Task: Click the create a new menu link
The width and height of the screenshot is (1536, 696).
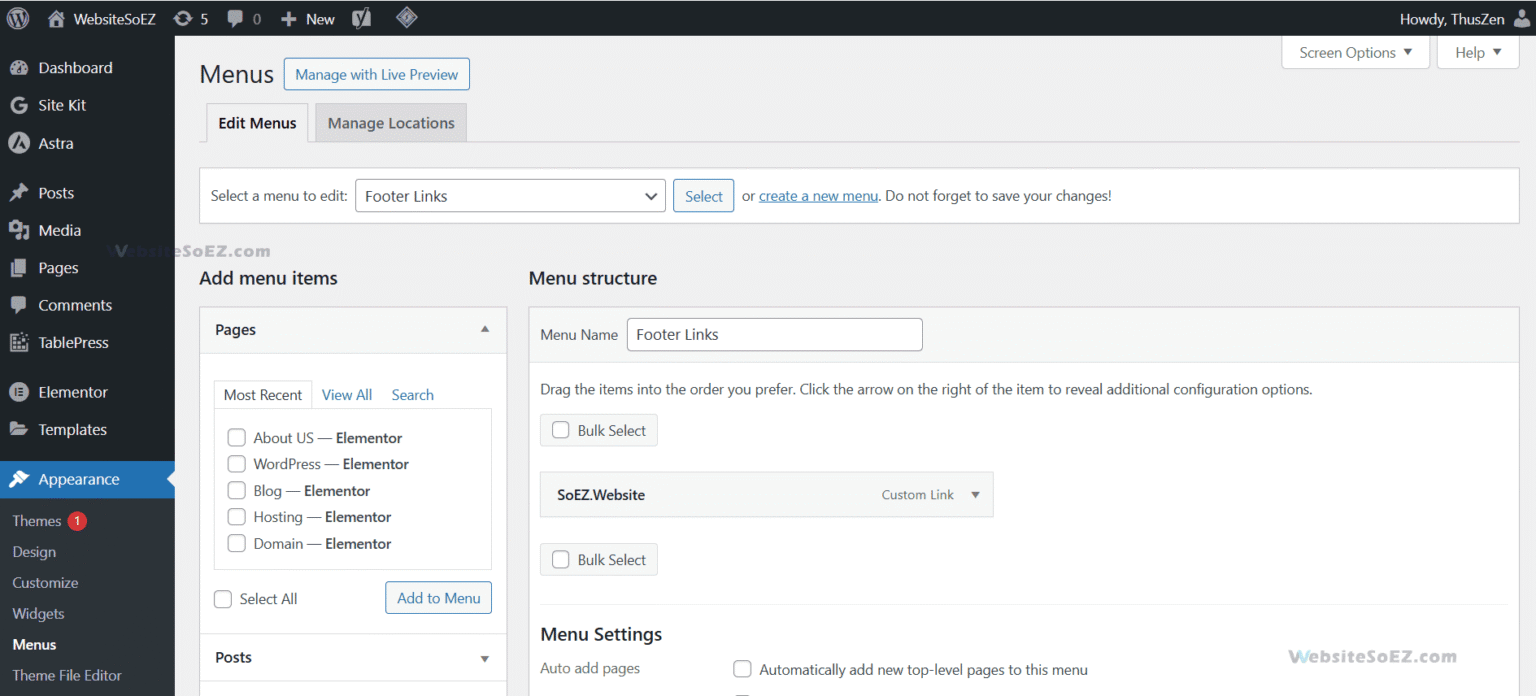Action: pos(818,195)
